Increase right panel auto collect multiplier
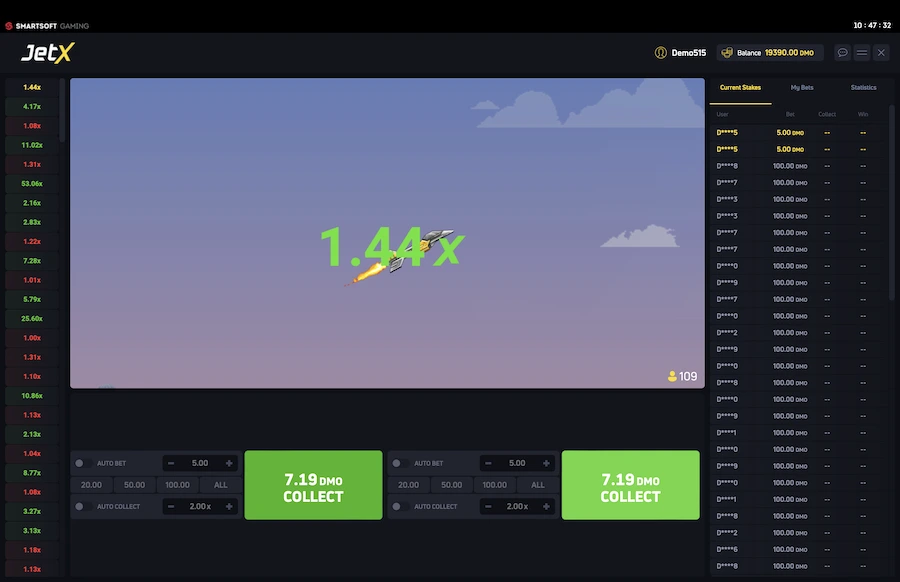Viewport: 900px width, 582px height. coord(546,506)
